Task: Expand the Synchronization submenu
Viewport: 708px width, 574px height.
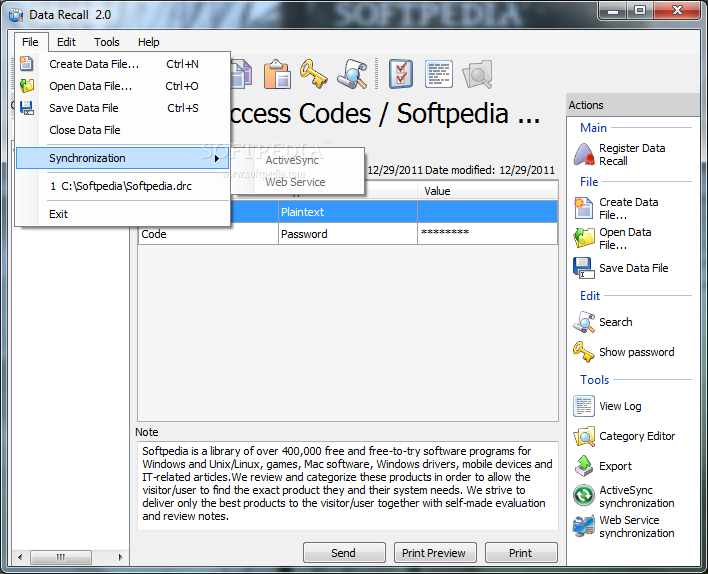Action: click(122, 158)
